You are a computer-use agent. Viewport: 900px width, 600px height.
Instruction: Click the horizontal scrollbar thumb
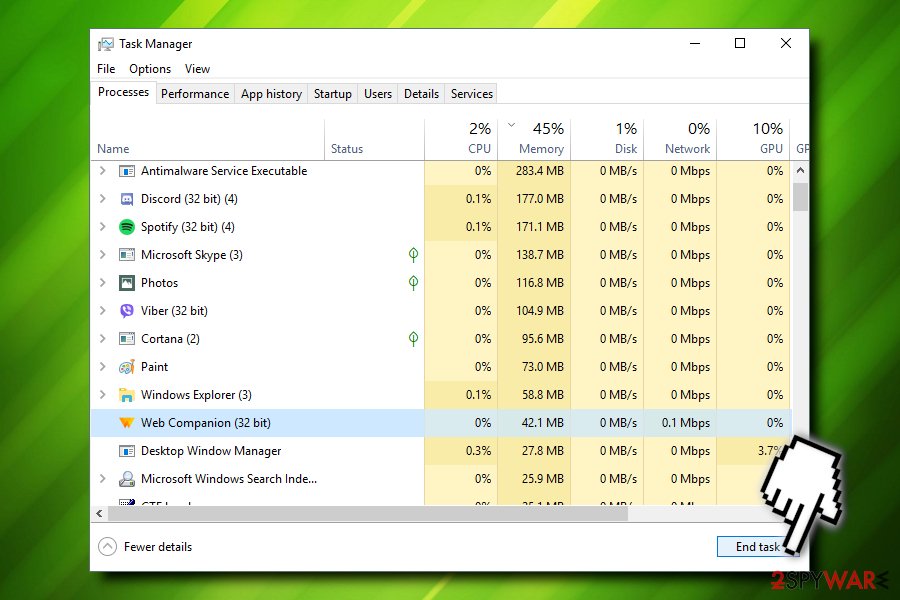(x=368, y=513)
